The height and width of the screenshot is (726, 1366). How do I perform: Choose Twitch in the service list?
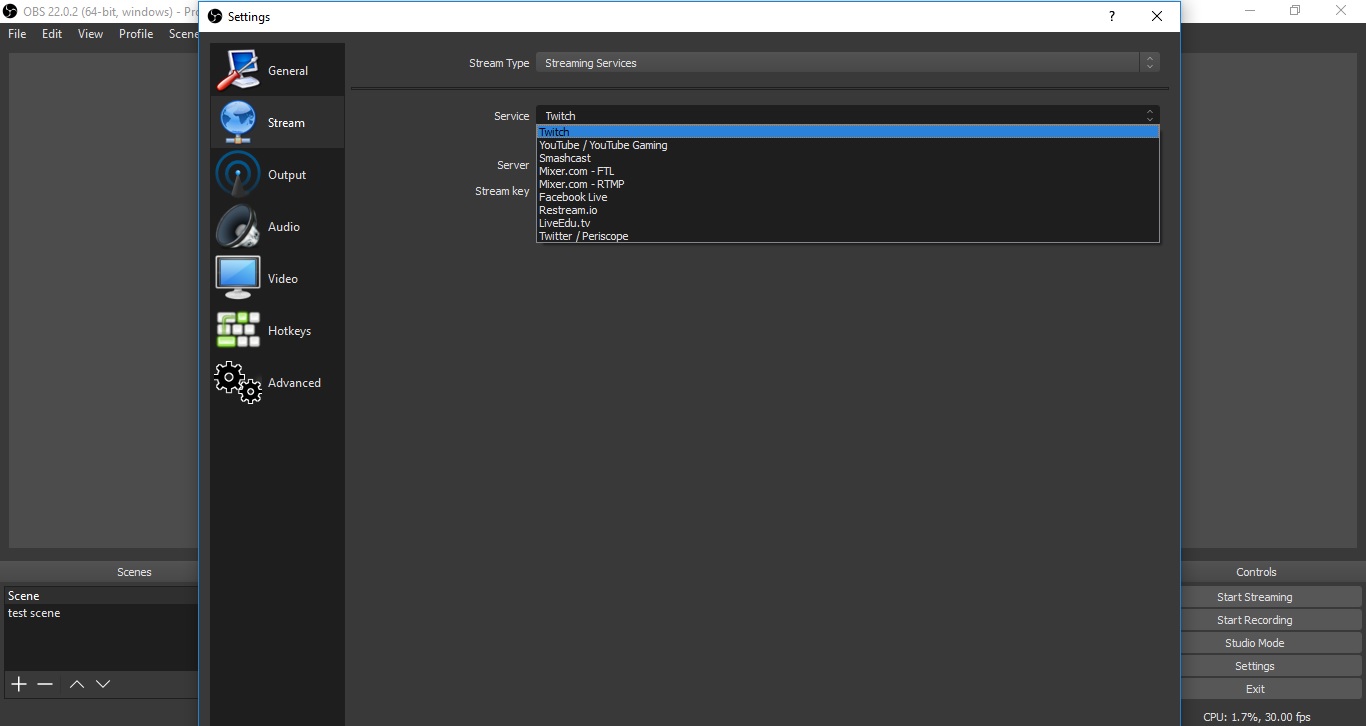848,132
